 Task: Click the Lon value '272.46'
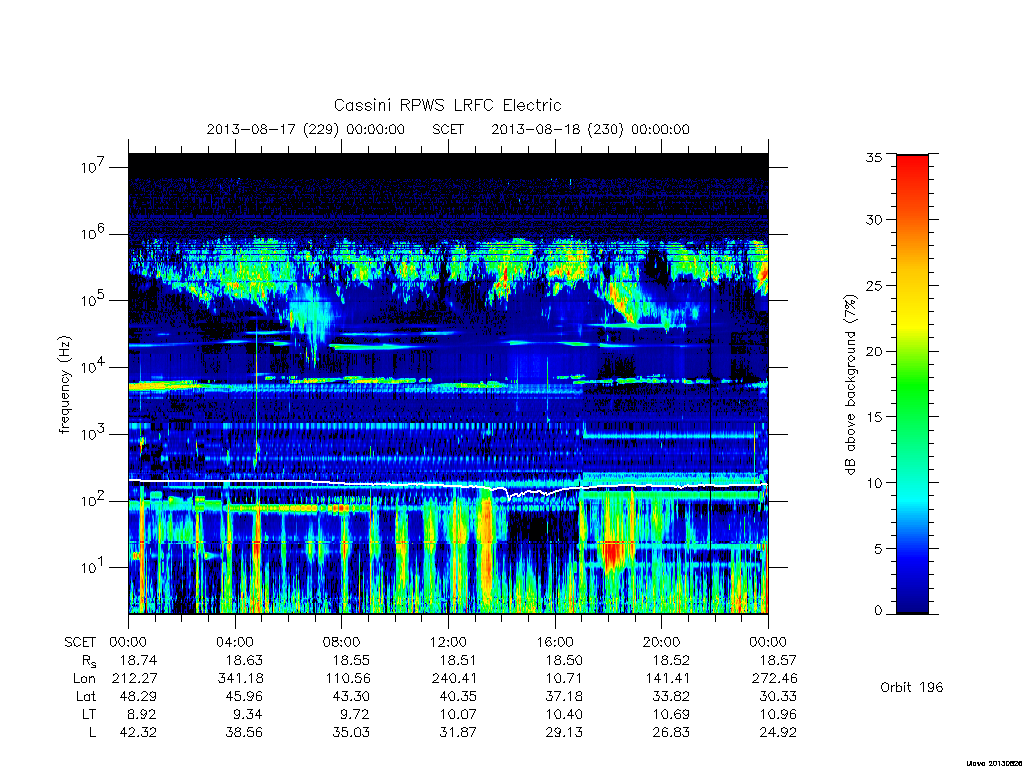(x=775, y=679)
